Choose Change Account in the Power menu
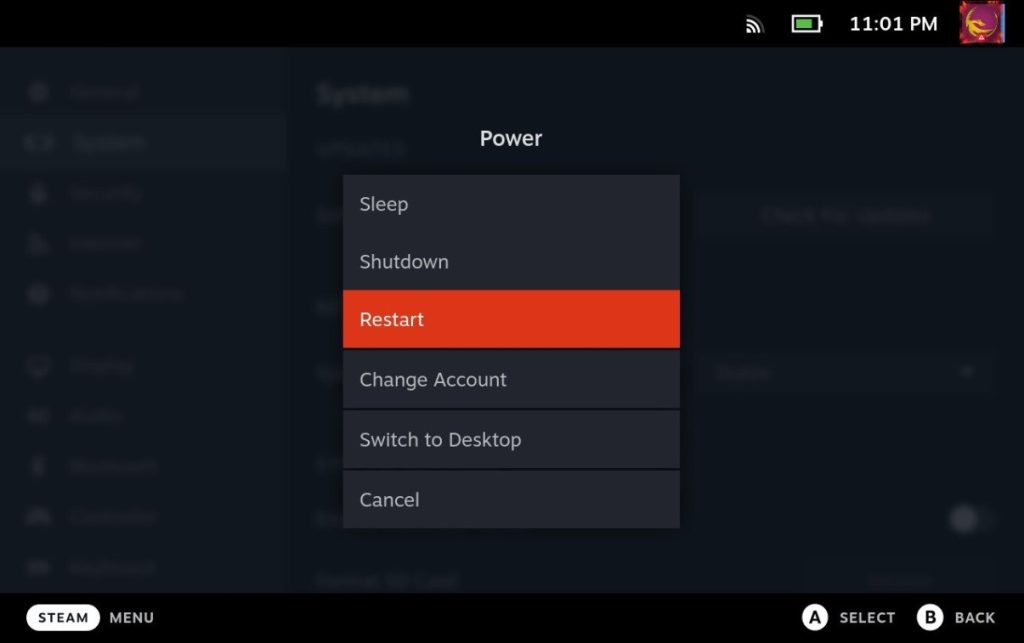 511,379
